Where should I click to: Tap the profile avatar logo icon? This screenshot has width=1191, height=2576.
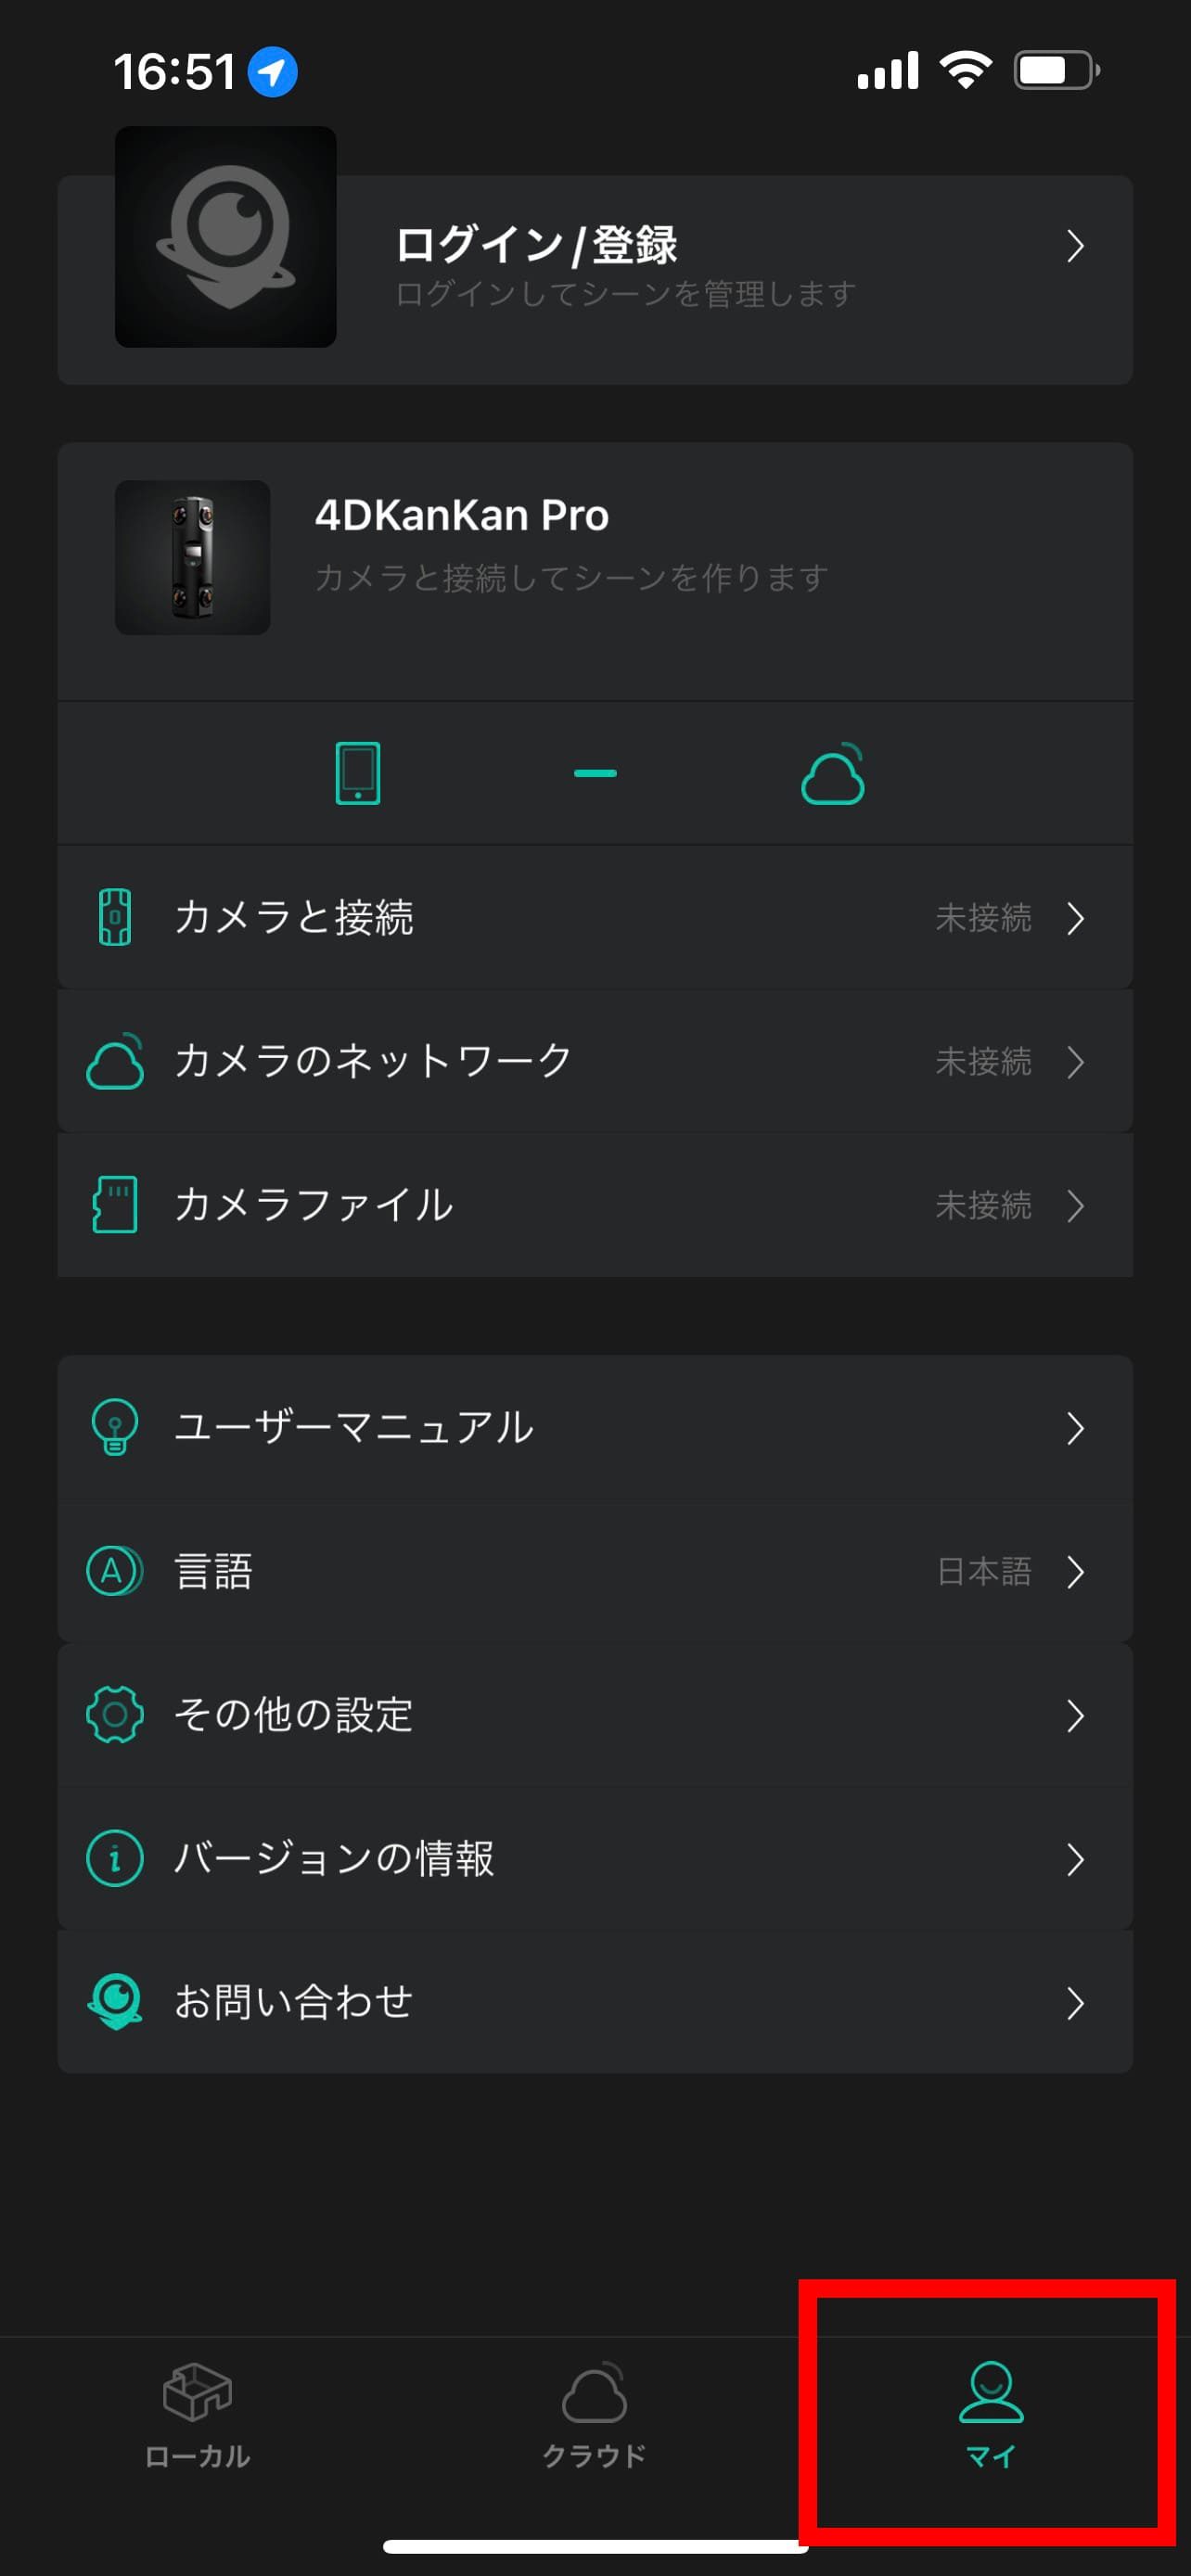coord(225,237)
